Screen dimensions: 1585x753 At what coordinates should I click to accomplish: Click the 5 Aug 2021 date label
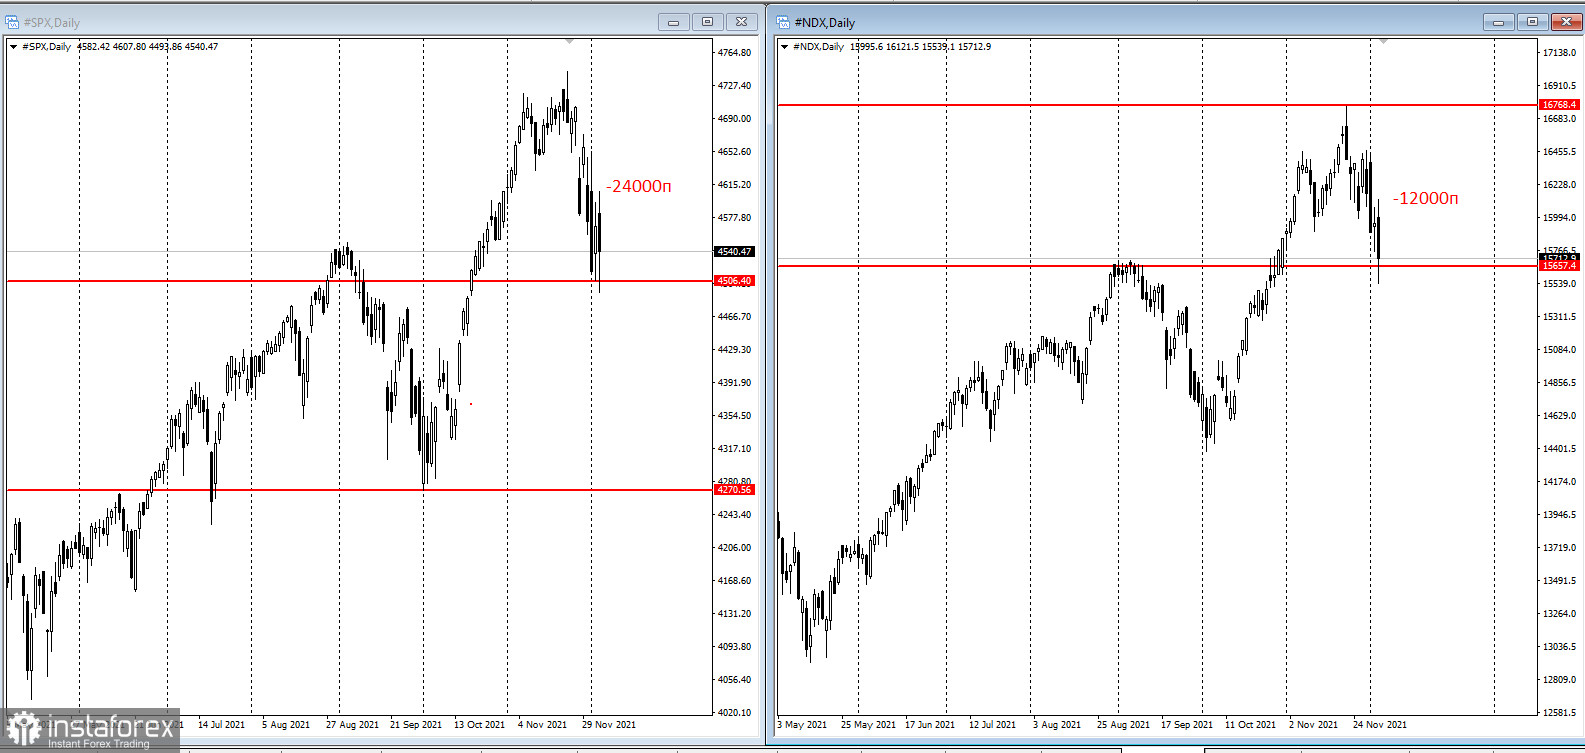tap(286, 725)
